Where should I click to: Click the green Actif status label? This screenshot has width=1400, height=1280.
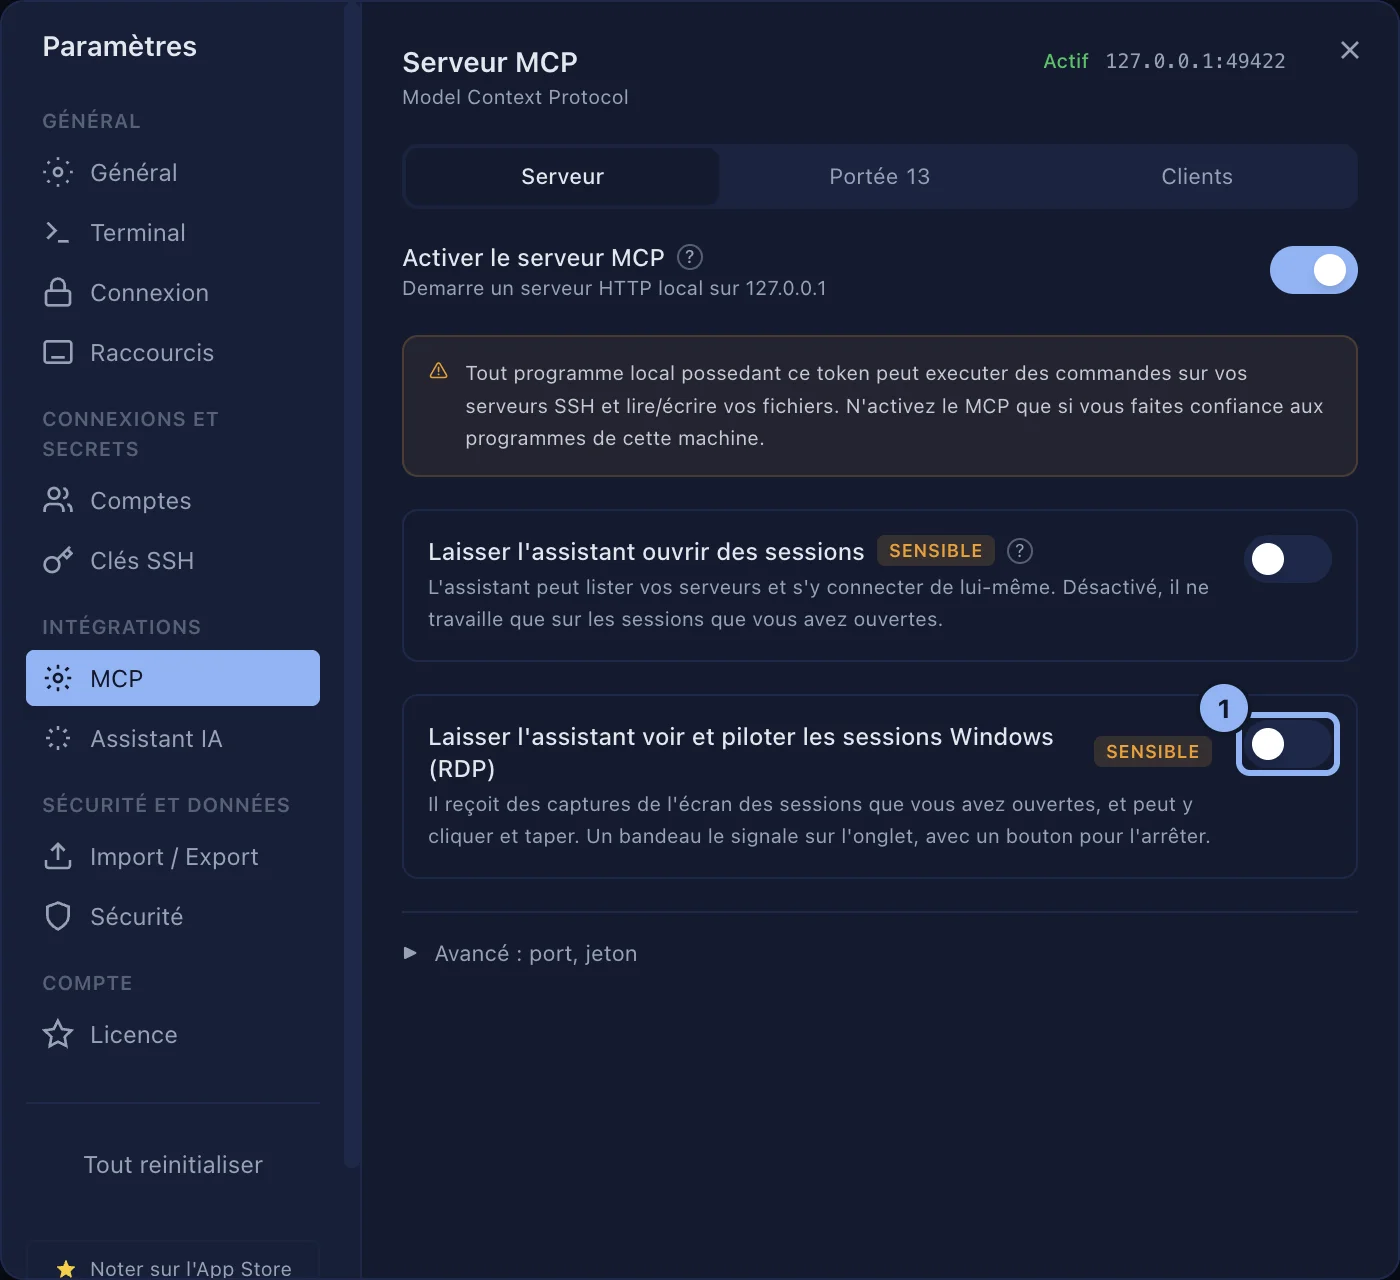(1065, 61)
